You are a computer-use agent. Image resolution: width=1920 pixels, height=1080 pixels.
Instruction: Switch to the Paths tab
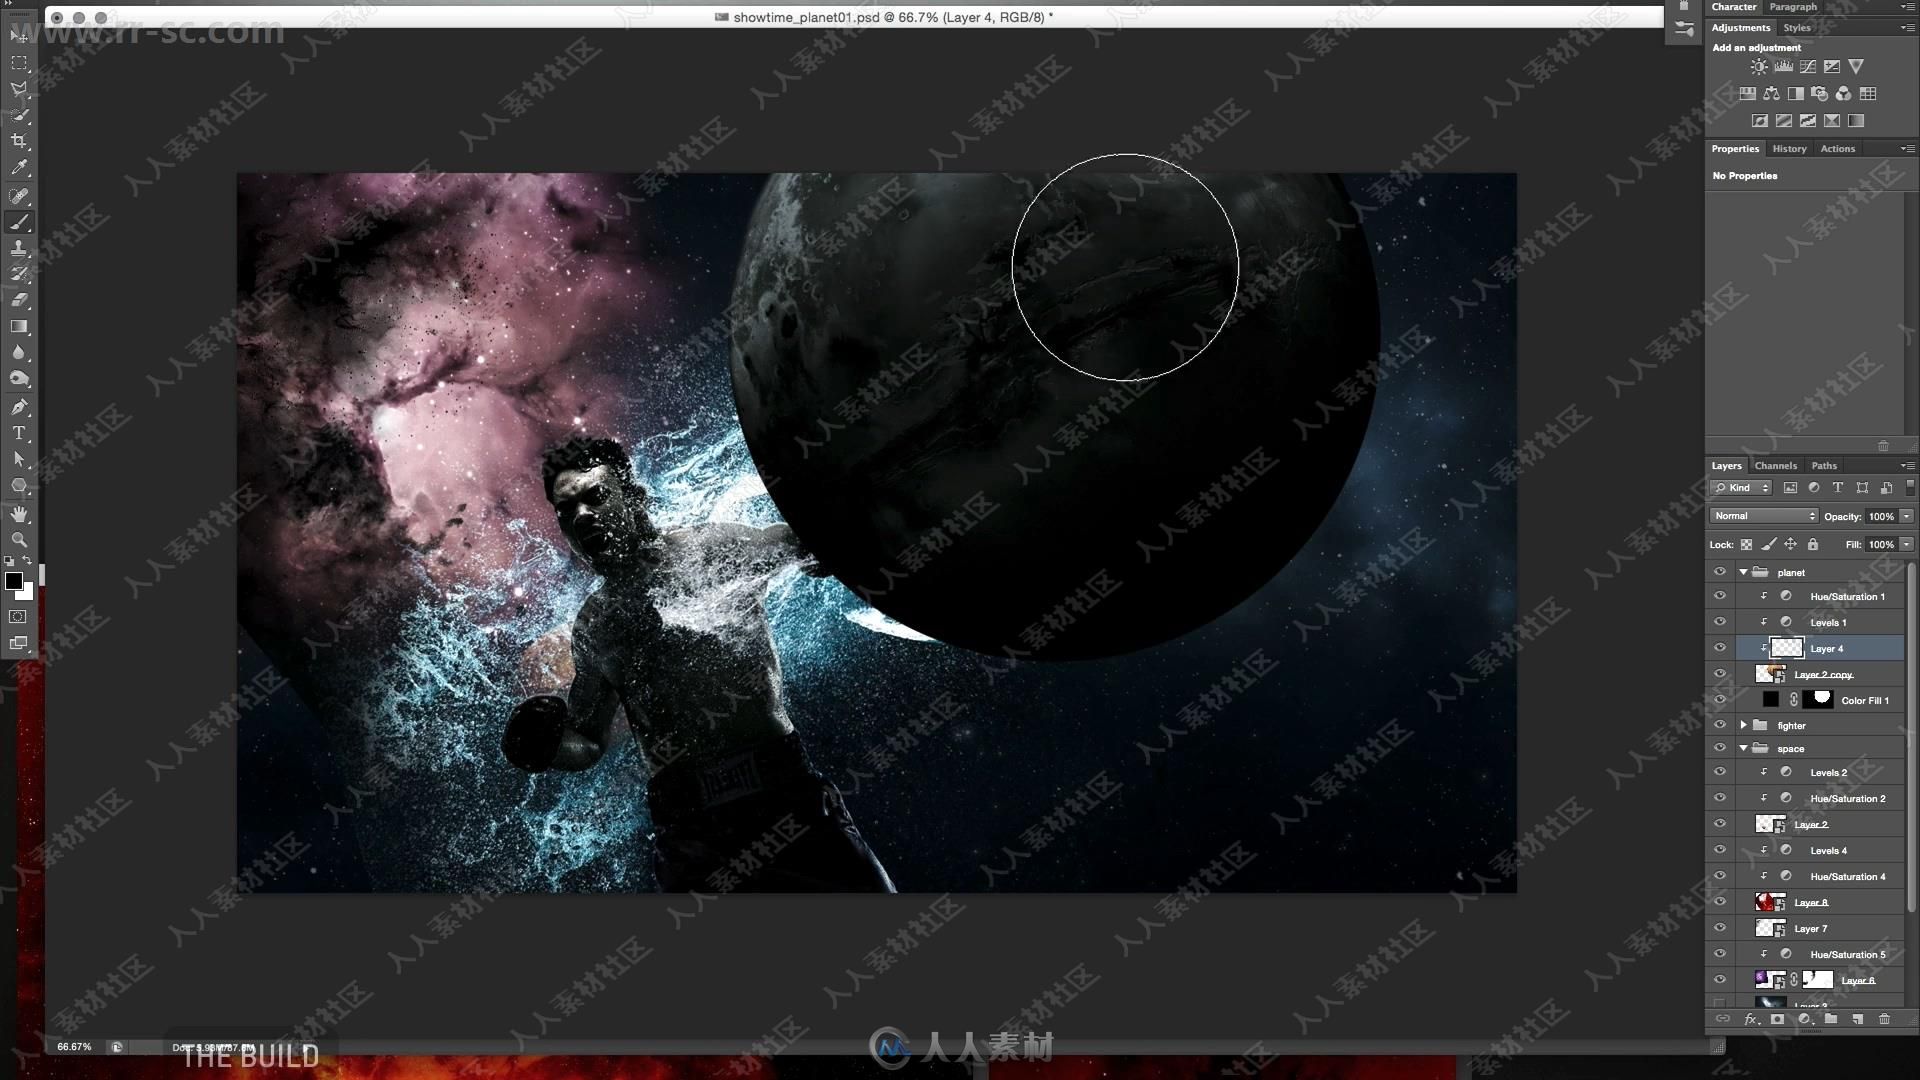pos(1826,464)
